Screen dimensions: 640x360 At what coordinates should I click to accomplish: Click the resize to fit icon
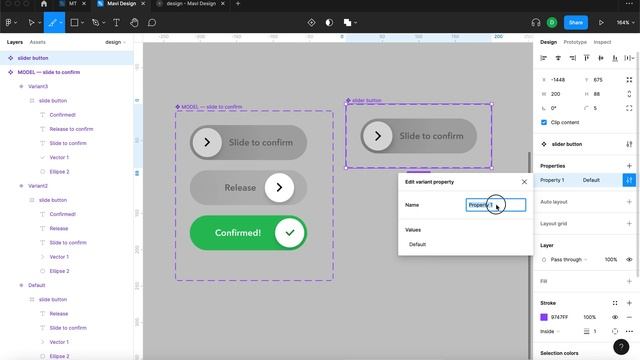click(629, 80)
